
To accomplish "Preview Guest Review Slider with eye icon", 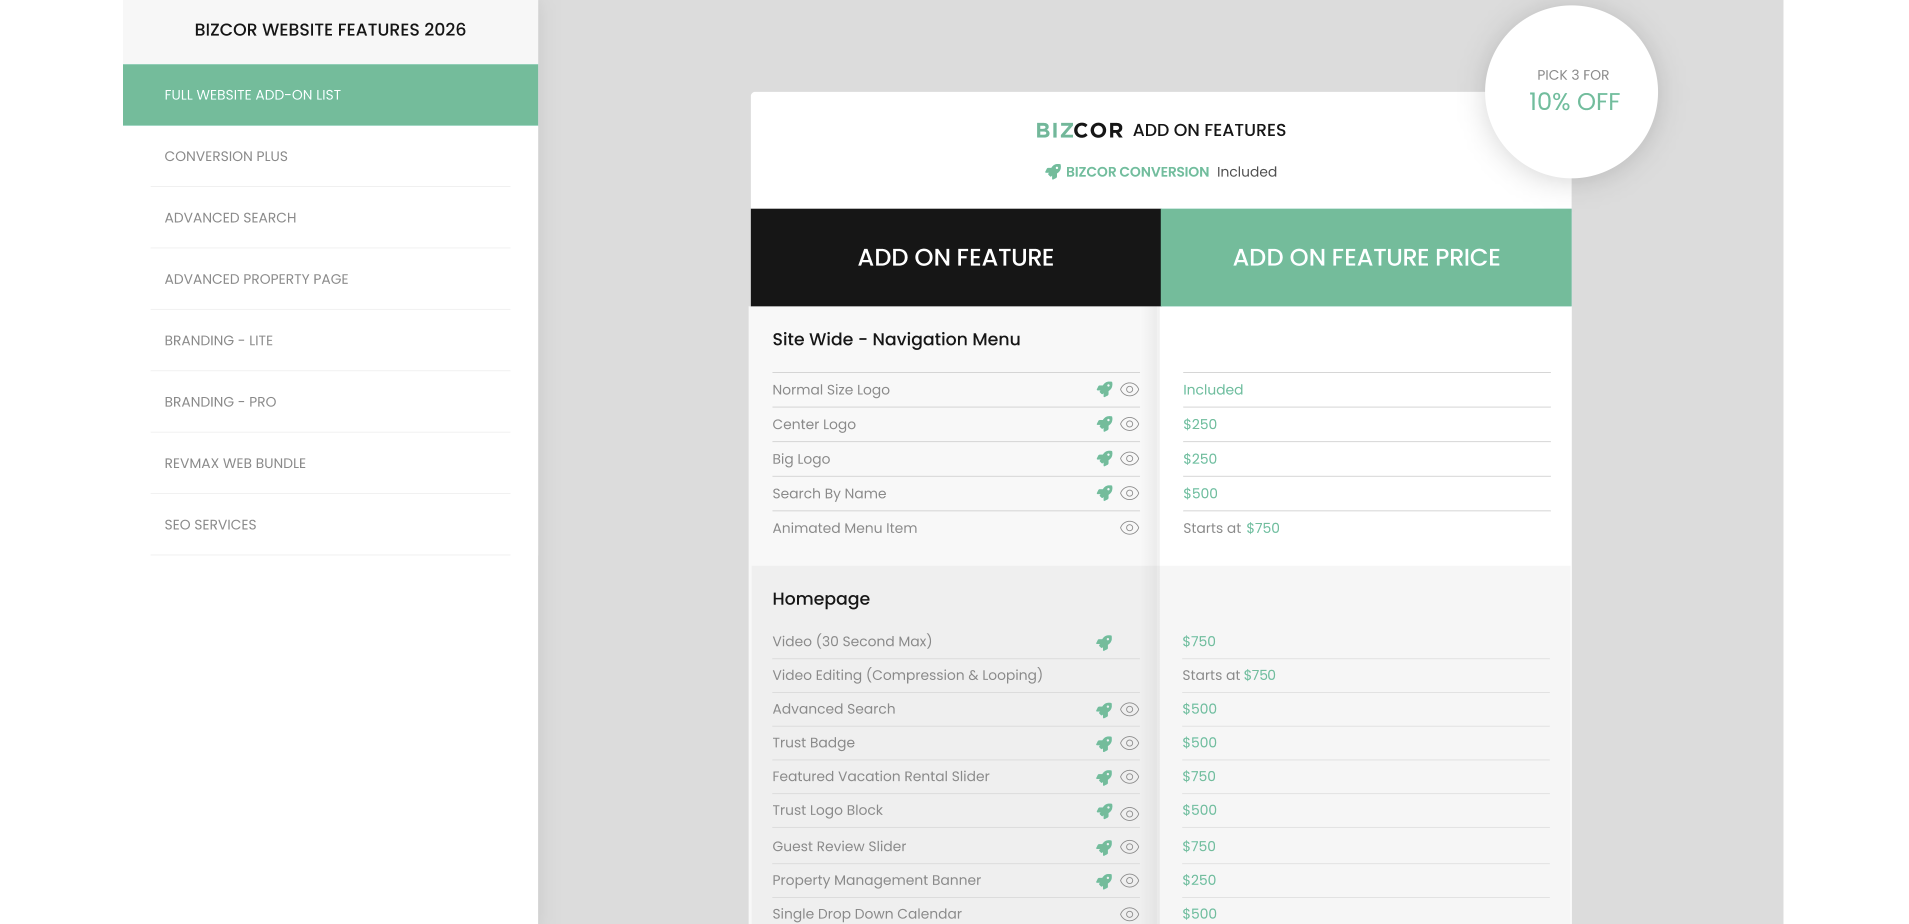I will tap(1130, 847).
